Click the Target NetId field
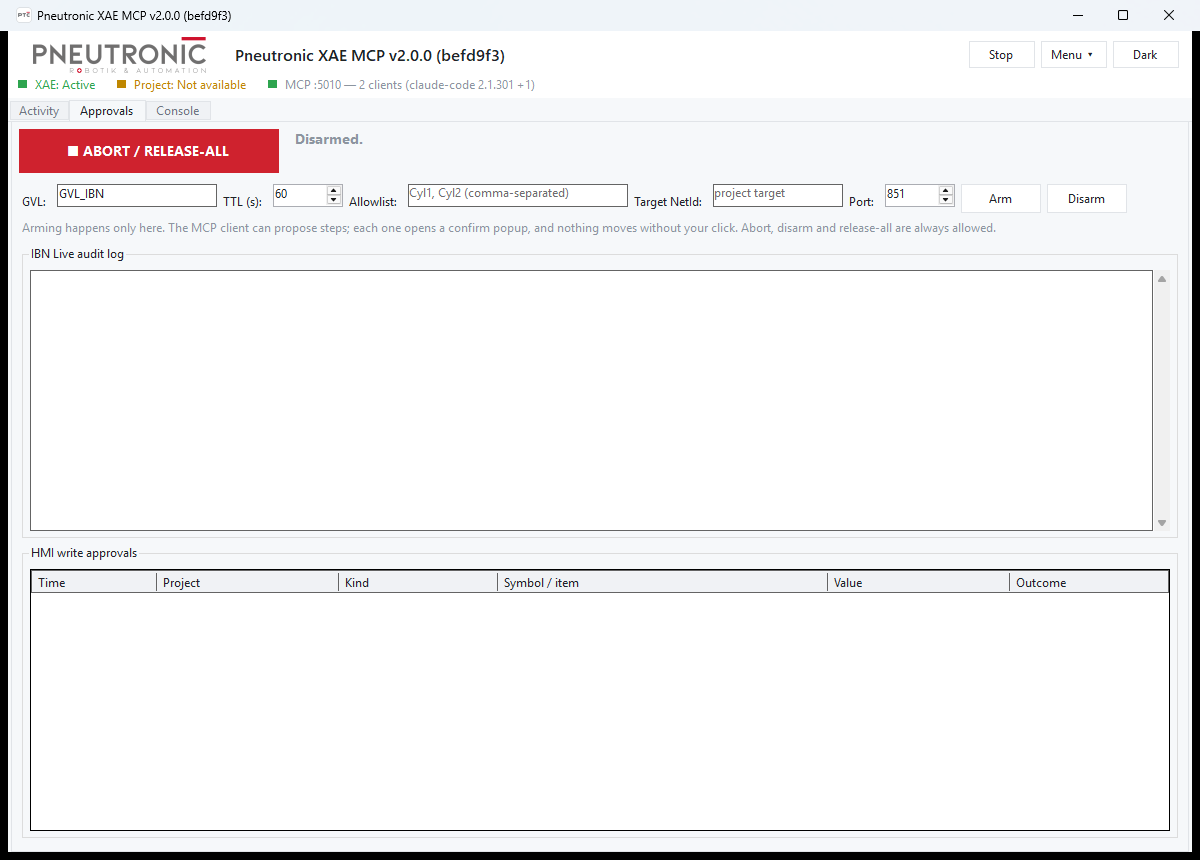The height and width of the screenshot is (860, 1200). coord(778,195)
